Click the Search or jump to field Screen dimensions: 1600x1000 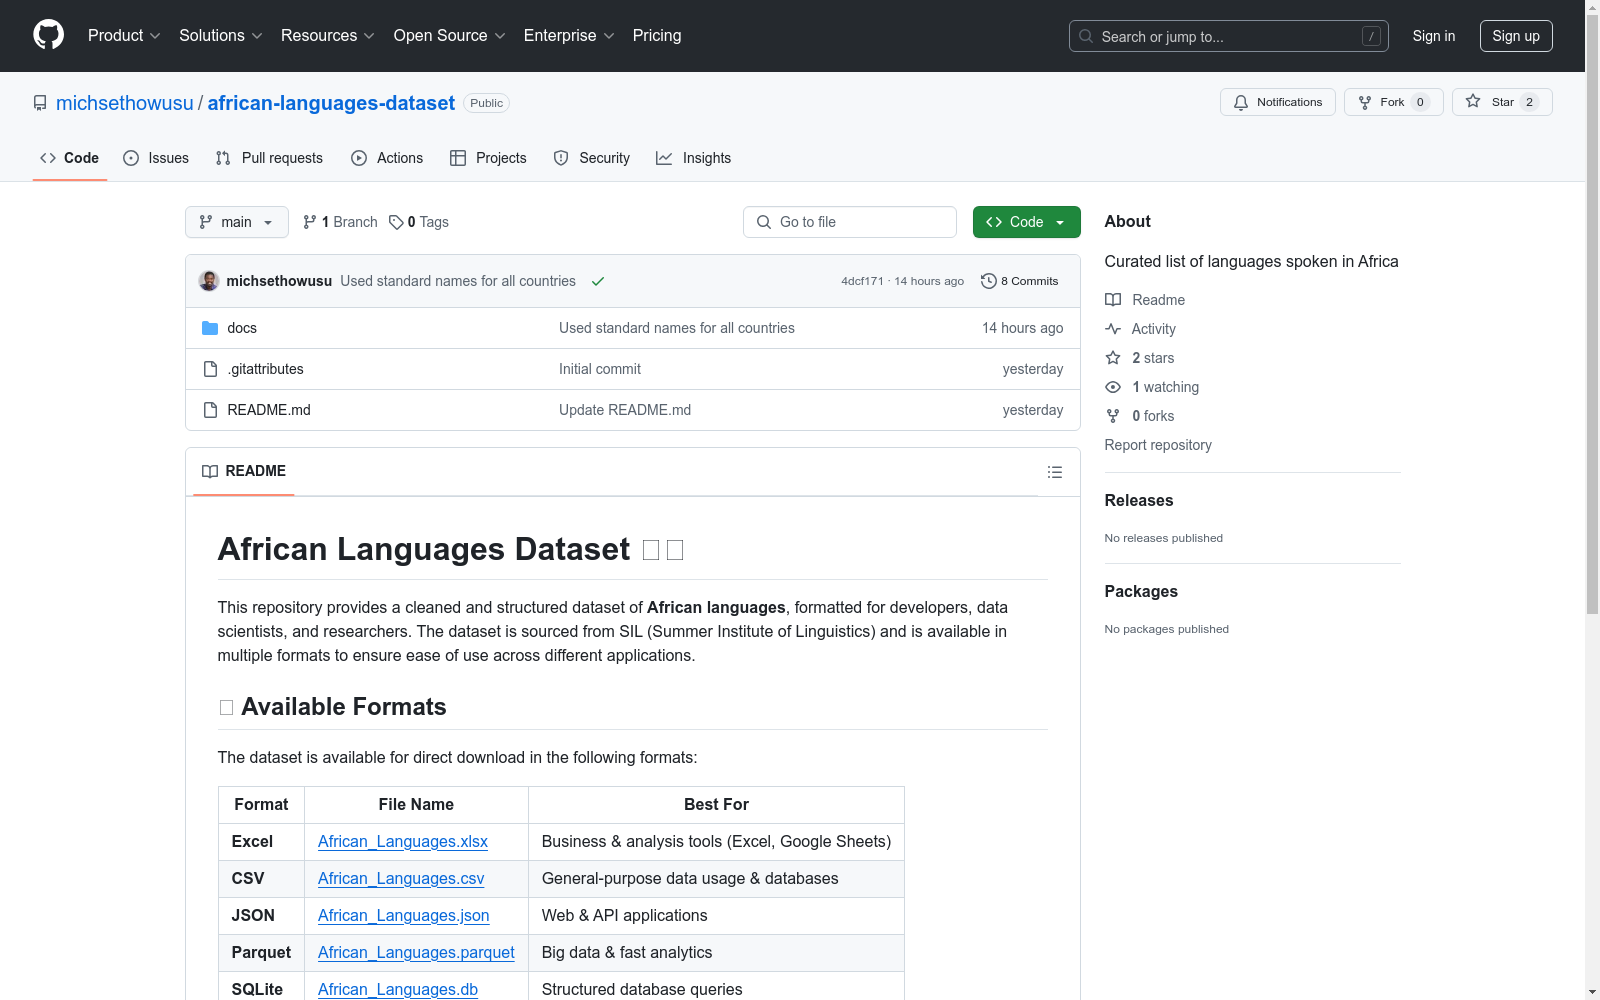click(1229, 36)
